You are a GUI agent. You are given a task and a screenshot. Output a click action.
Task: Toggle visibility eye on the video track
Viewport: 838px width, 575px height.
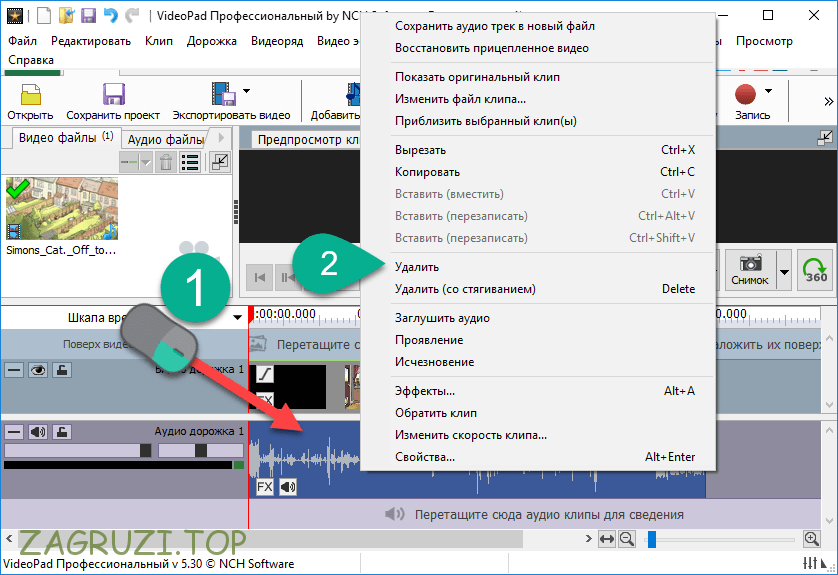click(37, 370)
